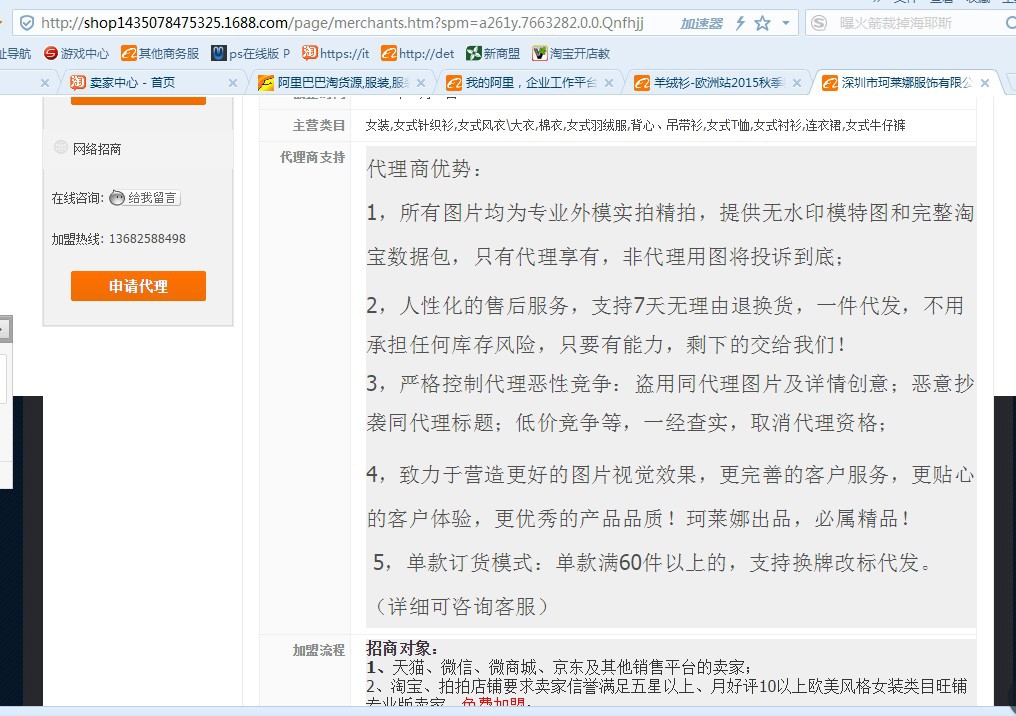Click the 主营类目 category list text
Image resolution: width=1016 pixels, height=716 pixels.
pos(635,125)
